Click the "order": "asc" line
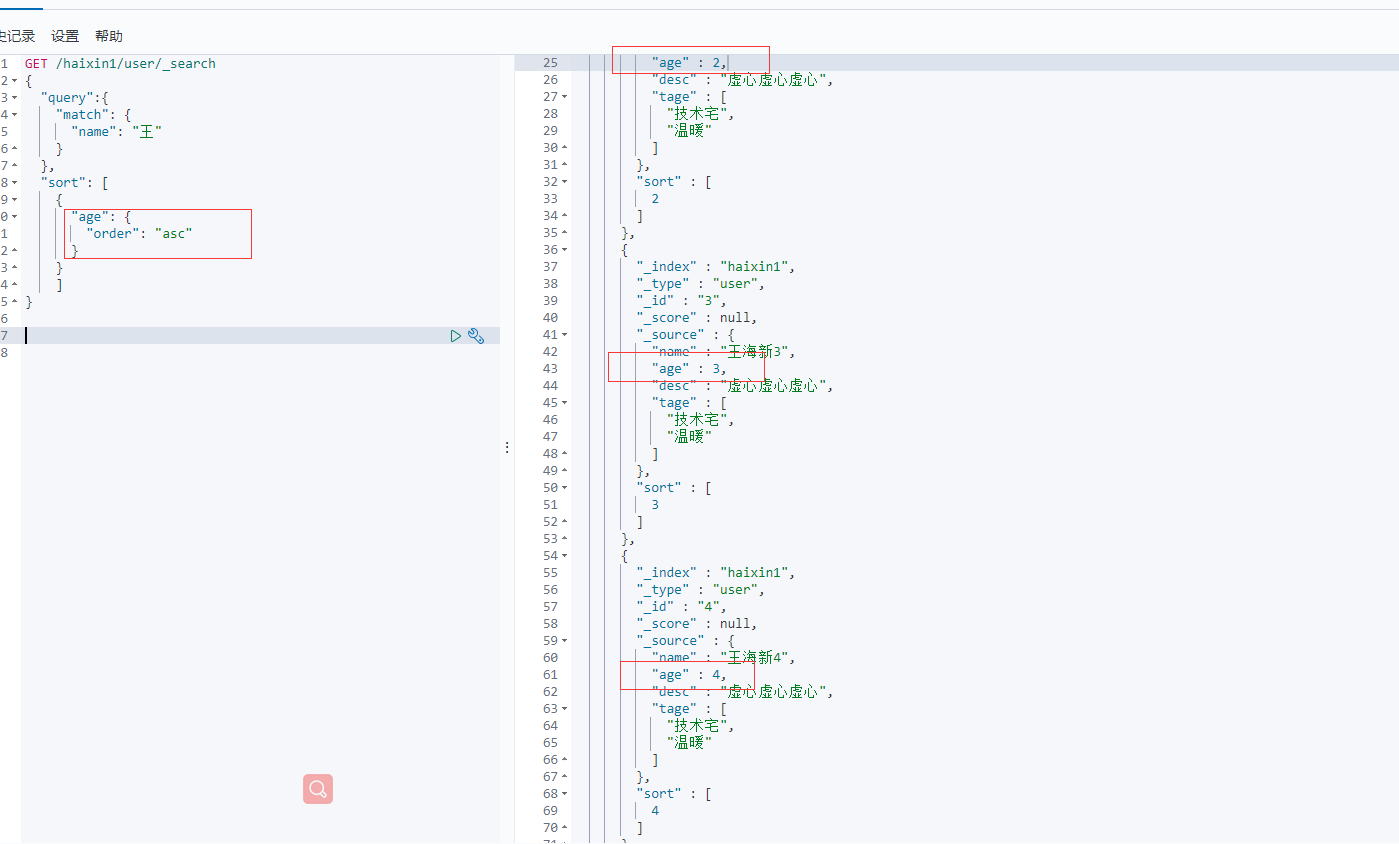 pos(139,234)
